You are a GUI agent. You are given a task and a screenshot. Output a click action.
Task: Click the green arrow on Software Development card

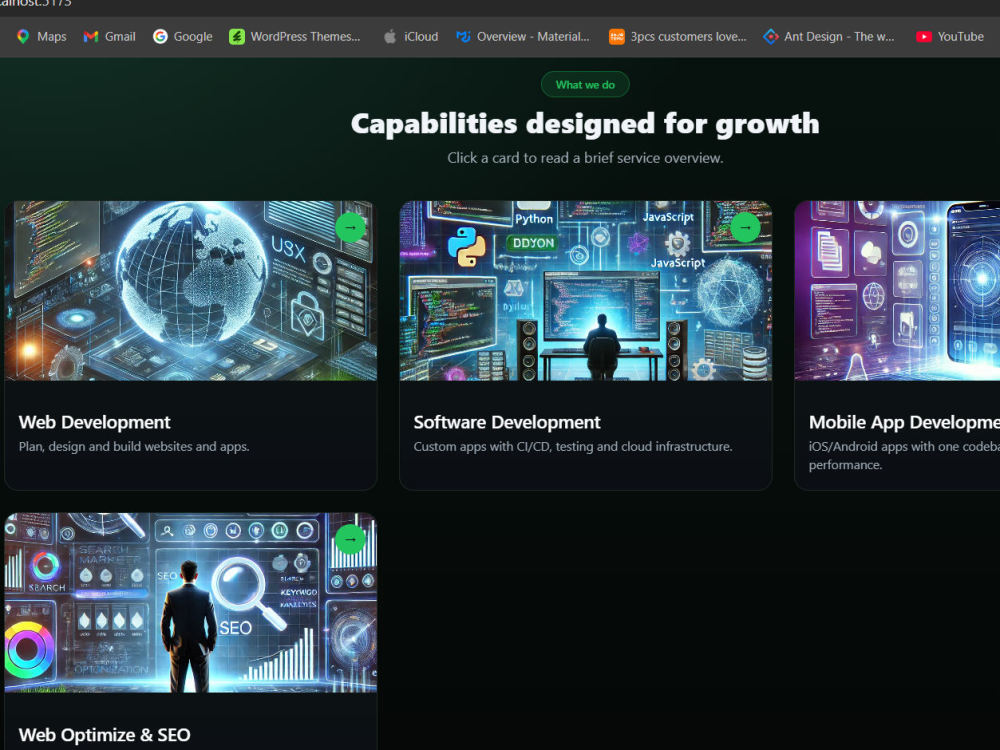pyautogui.click(x=745, y=227)
